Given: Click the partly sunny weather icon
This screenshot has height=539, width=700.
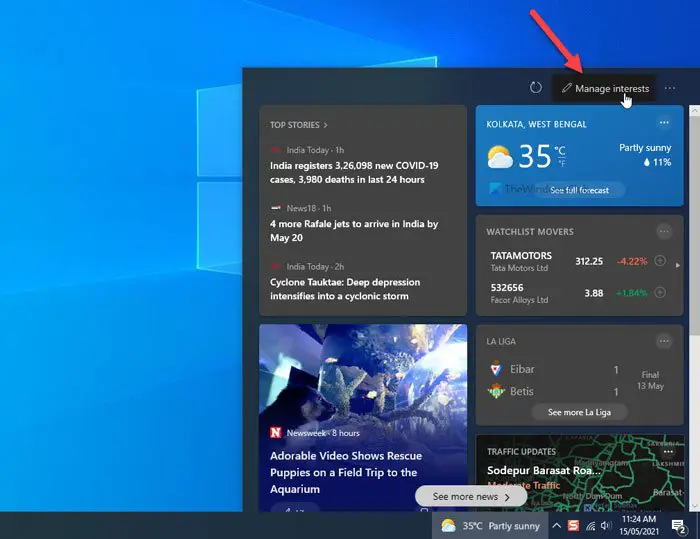Looking at the screenshot, I should (500, 157).
